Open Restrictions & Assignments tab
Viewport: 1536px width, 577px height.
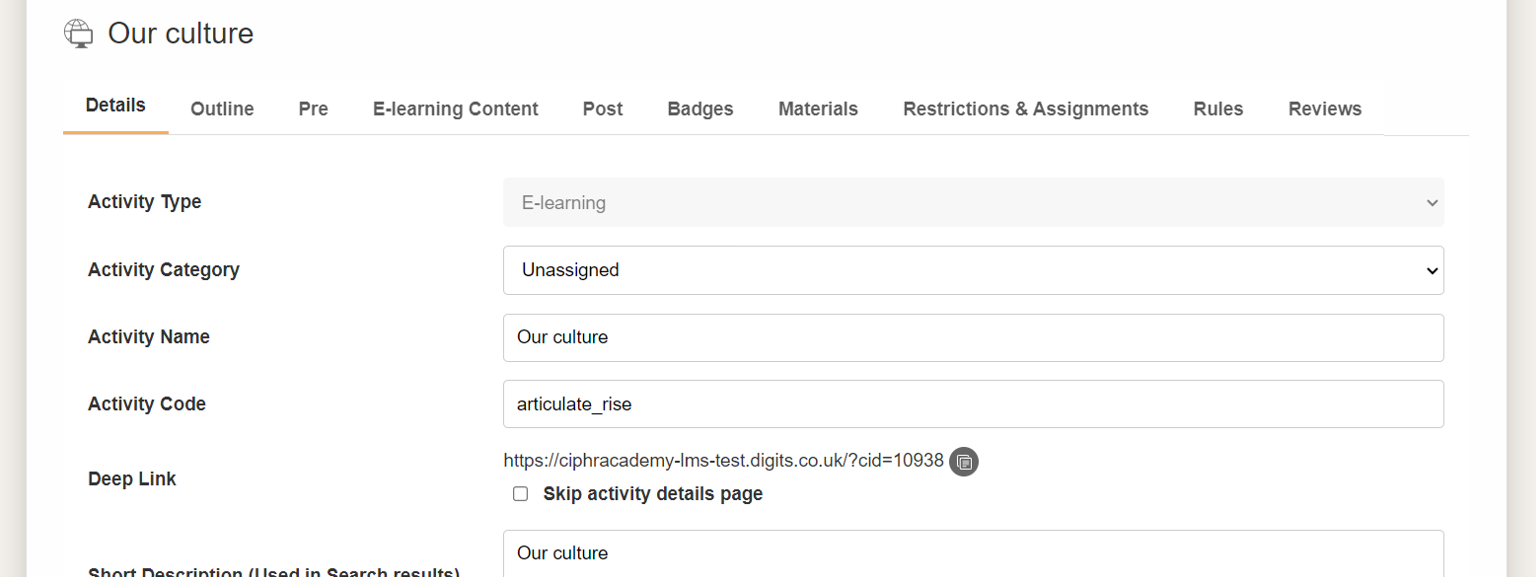click(x=1026, y=109)
